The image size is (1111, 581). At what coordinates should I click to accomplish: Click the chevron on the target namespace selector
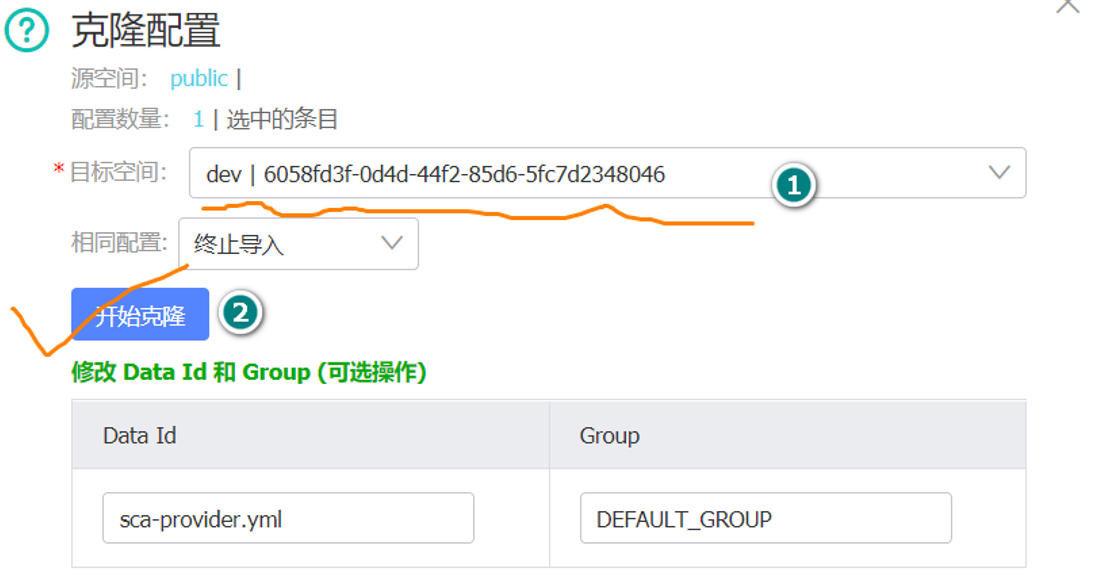pos(997,172)
